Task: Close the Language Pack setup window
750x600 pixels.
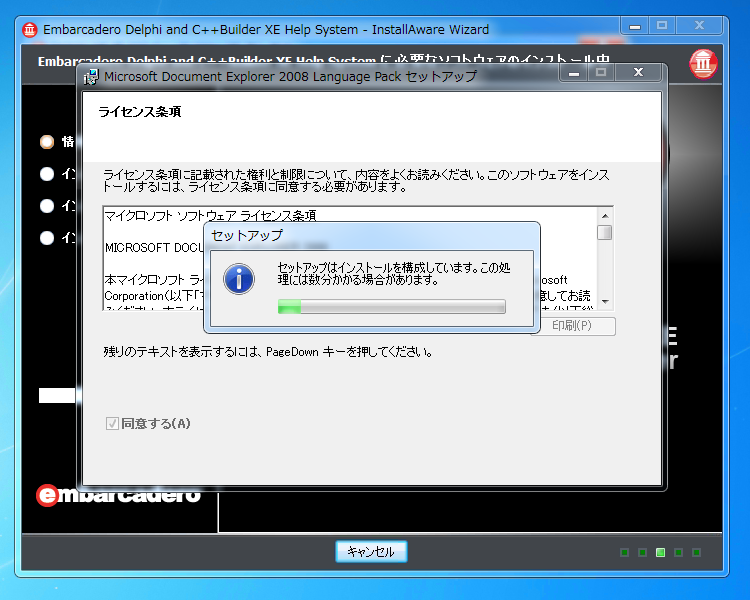Action: coord(639,73)
